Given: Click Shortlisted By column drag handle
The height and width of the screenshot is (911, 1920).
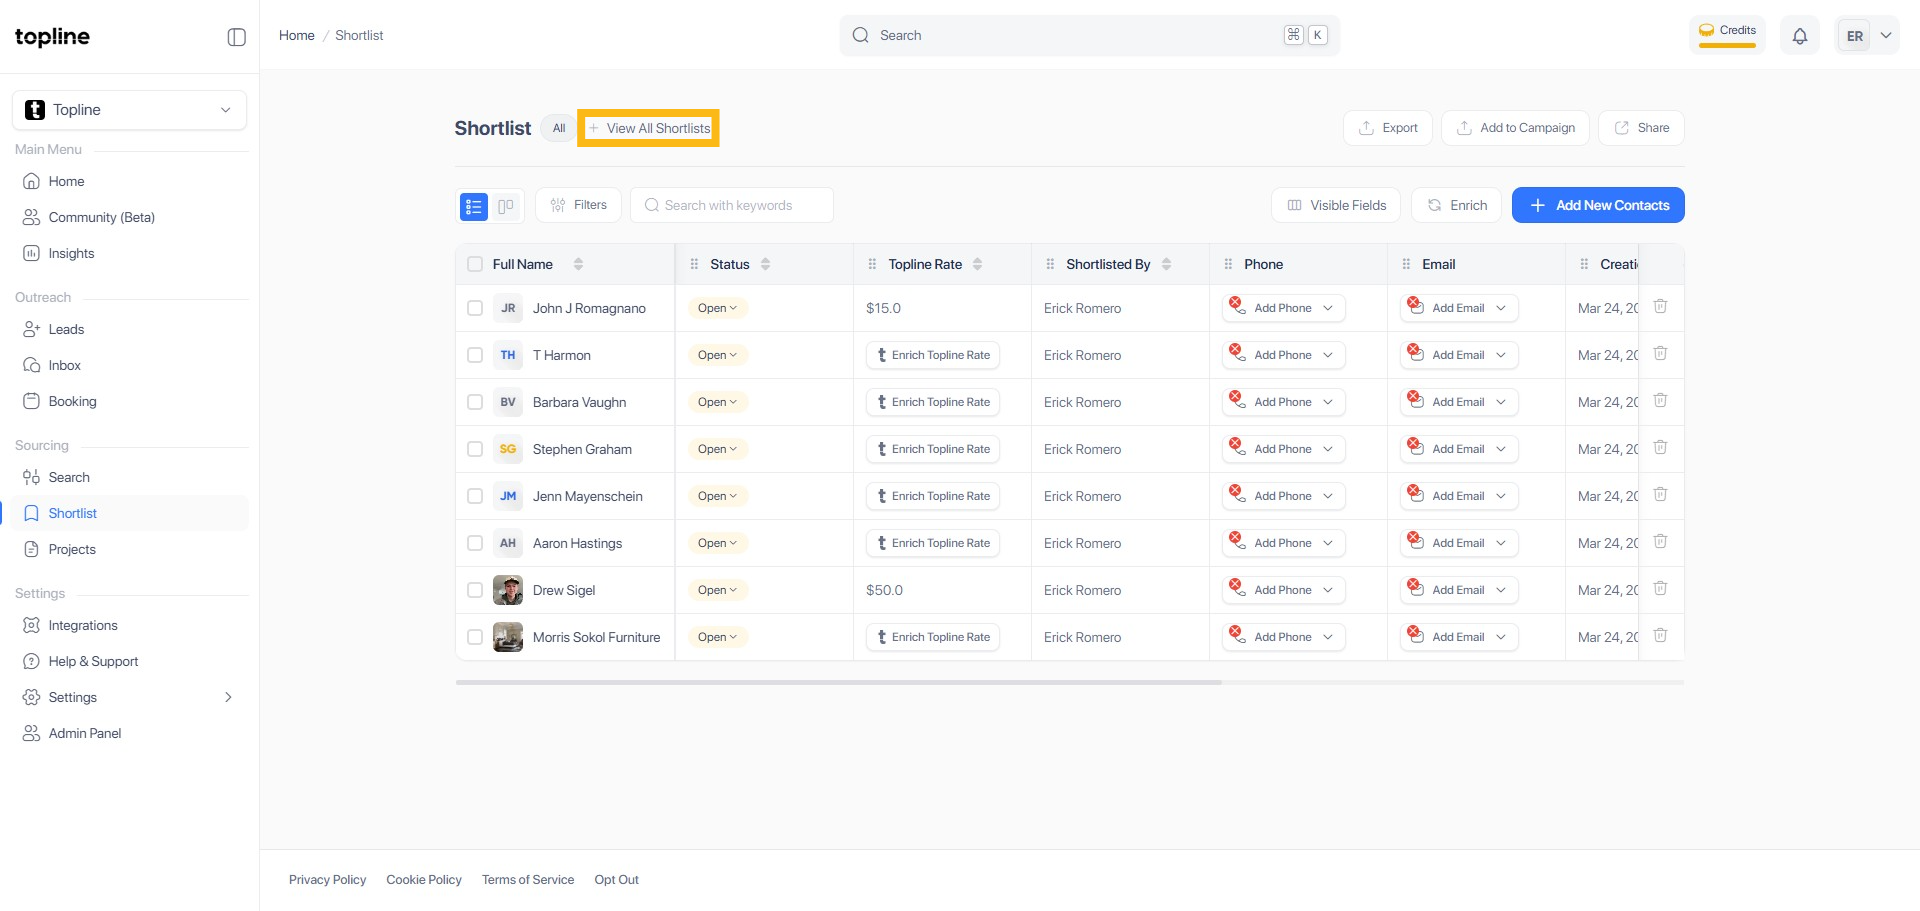Looking at the screenshot, I should (1050, 264).
